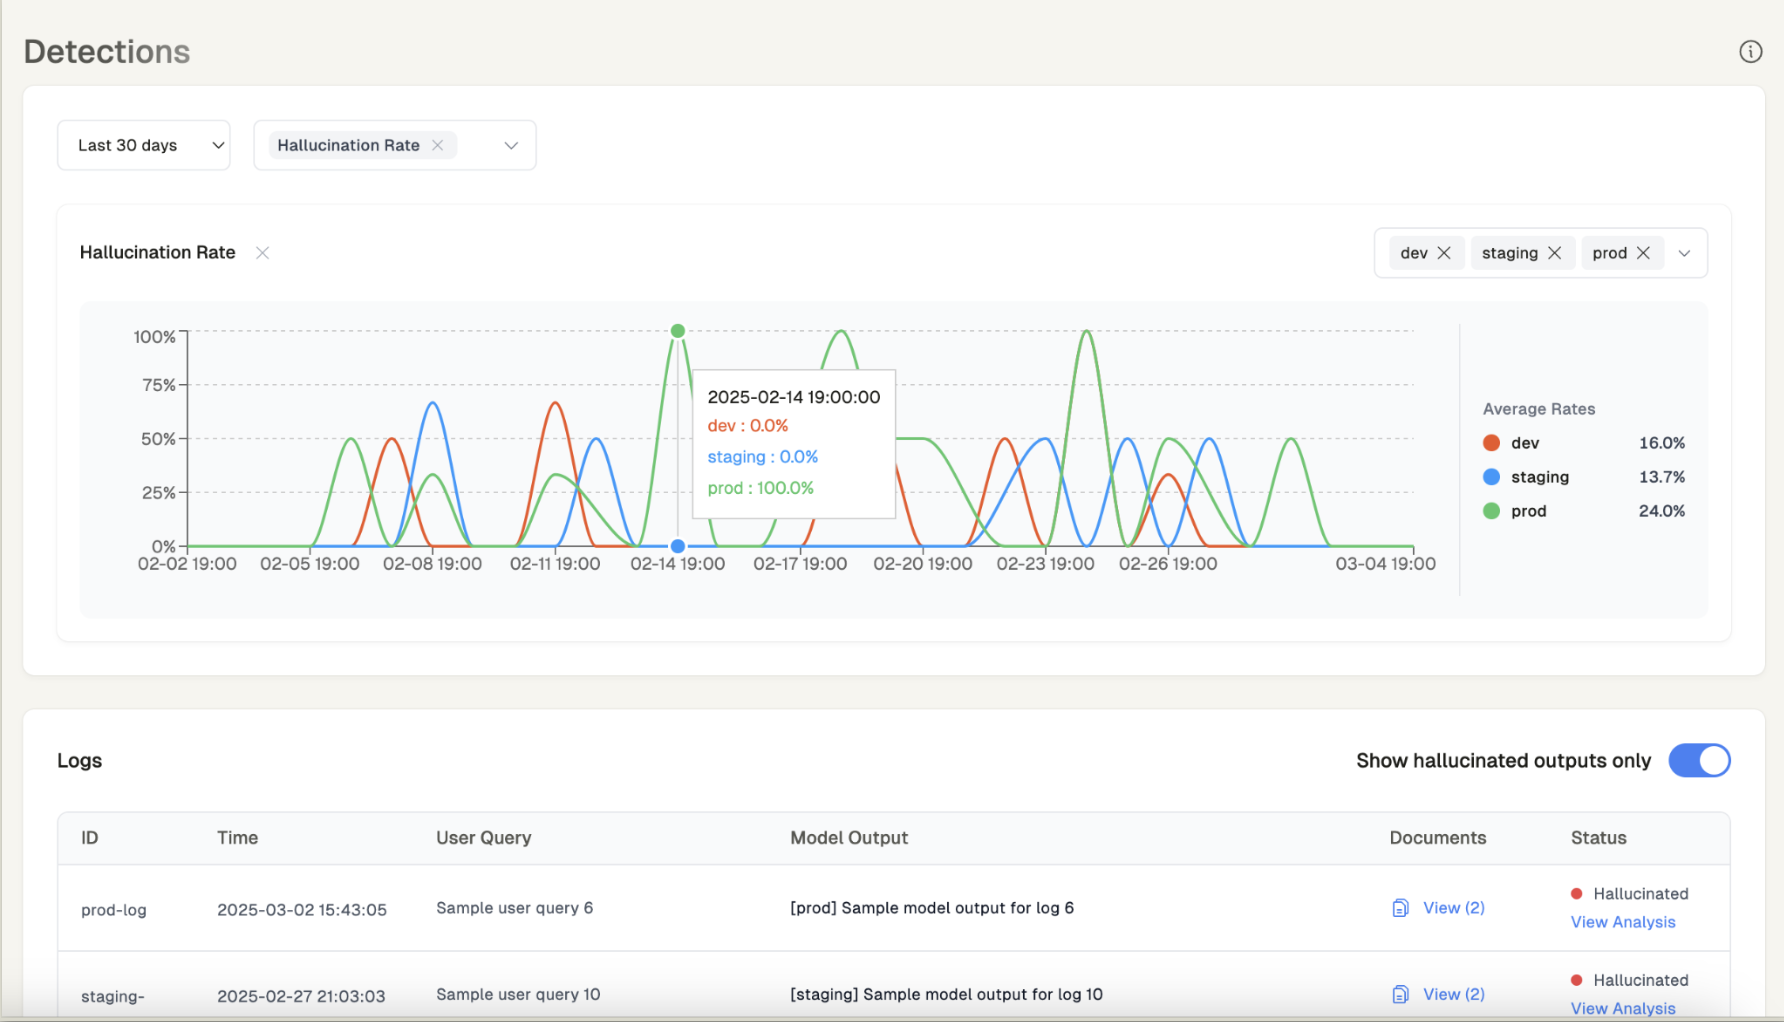Click the 02-14 19:00 axis label

tap(678, 564)
